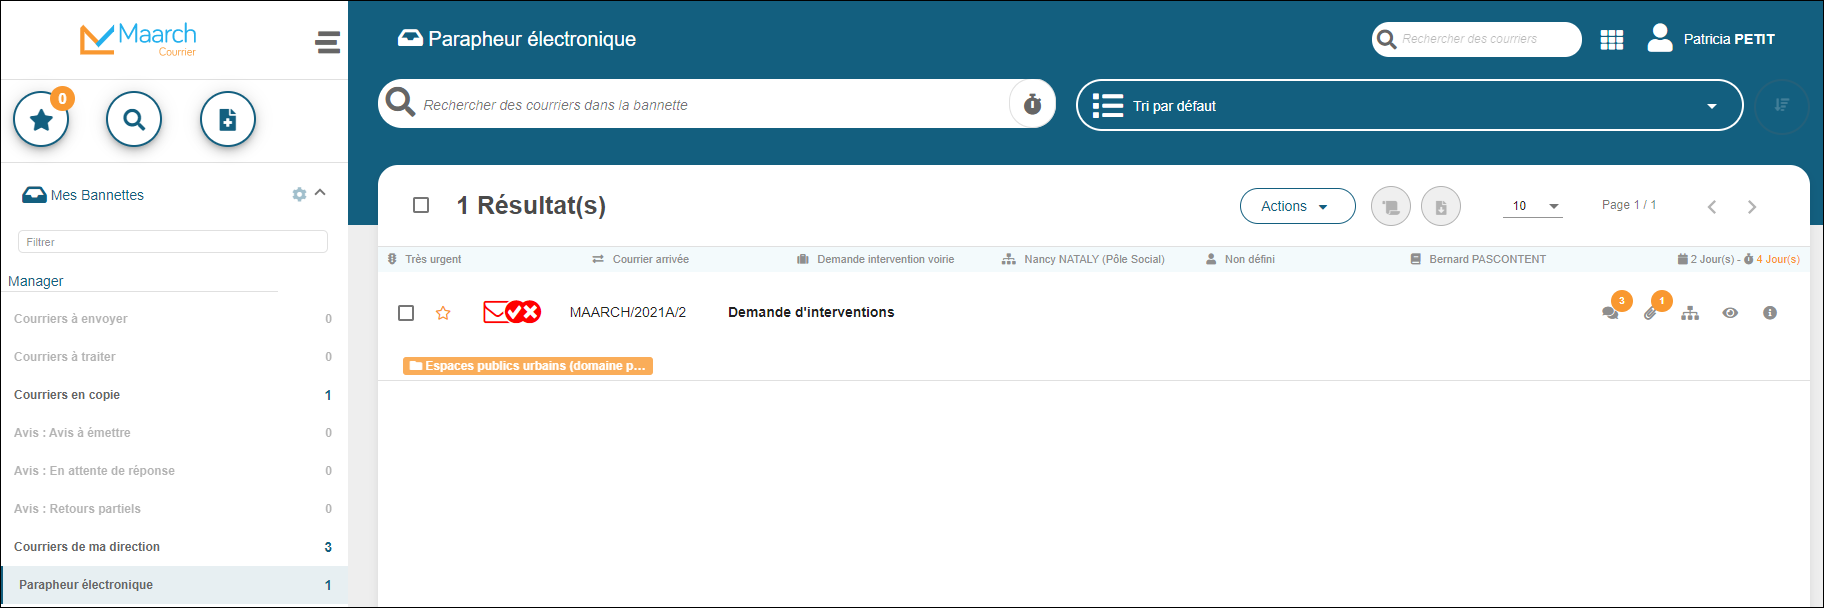Toggle follow star on Demande d'interventions
Image resolution: width=1824 pixels, height=608 pixels.
443,313
